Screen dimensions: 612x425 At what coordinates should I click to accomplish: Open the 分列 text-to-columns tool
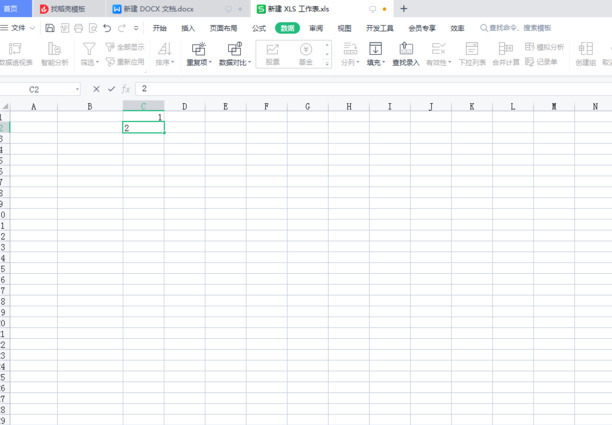click(350, 54)
